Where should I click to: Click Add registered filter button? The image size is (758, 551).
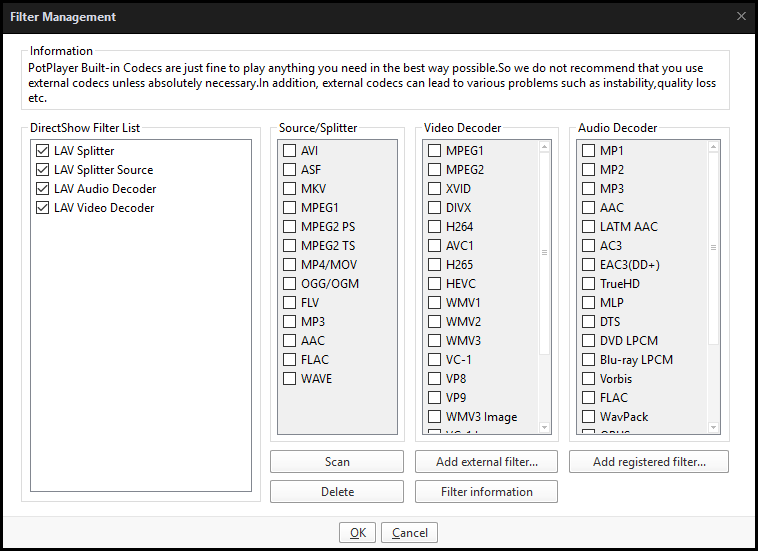tap(649, 462)
